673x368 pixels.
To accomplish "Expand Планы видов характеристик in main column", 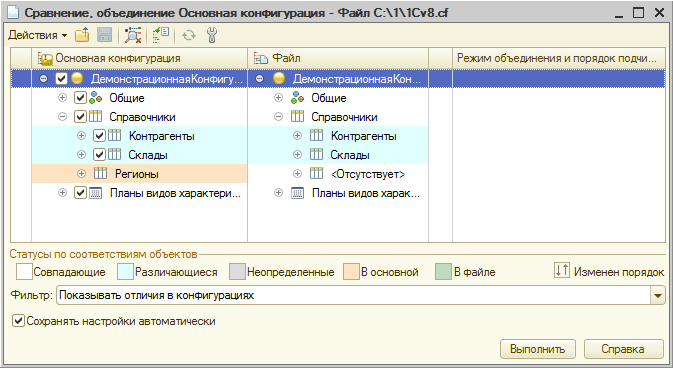I will [x=62, y=193].
